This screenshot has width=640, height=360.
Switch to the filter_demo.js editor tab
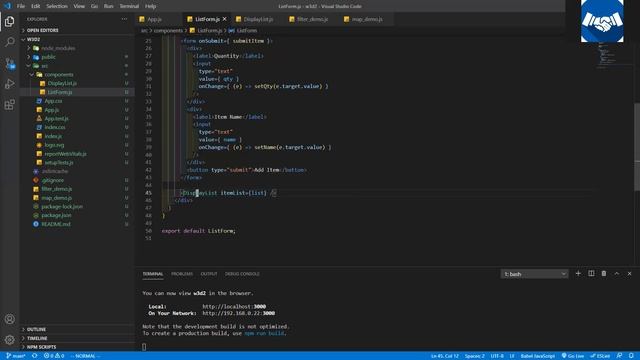[x=312, y=19]
